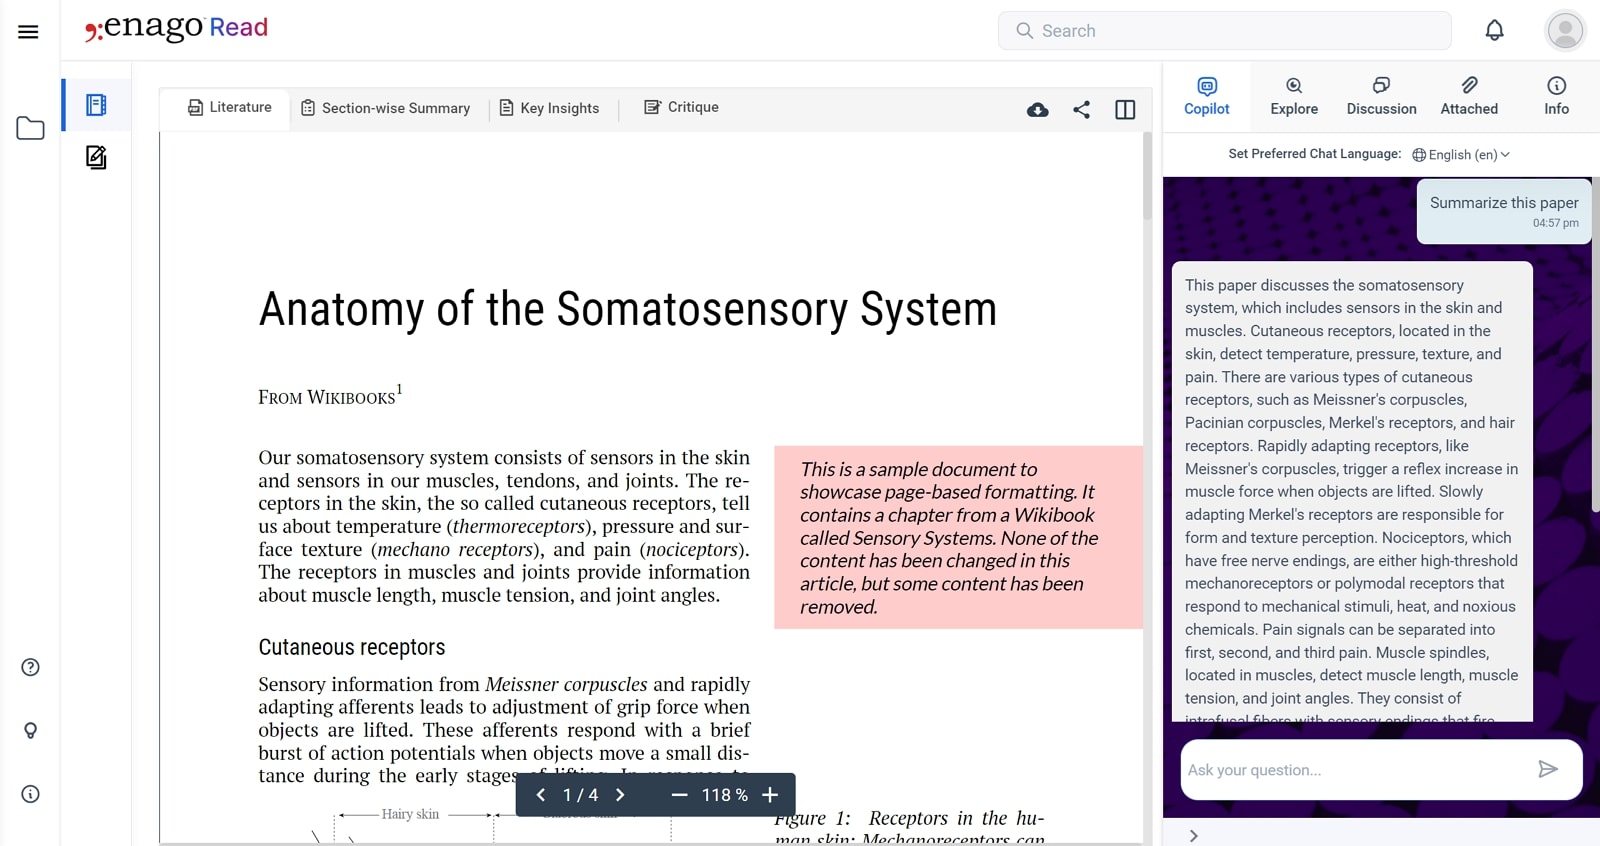Zoom in the PDF with the plus button
Viewport: 1600px width, 846px height.
click(770, 795)
